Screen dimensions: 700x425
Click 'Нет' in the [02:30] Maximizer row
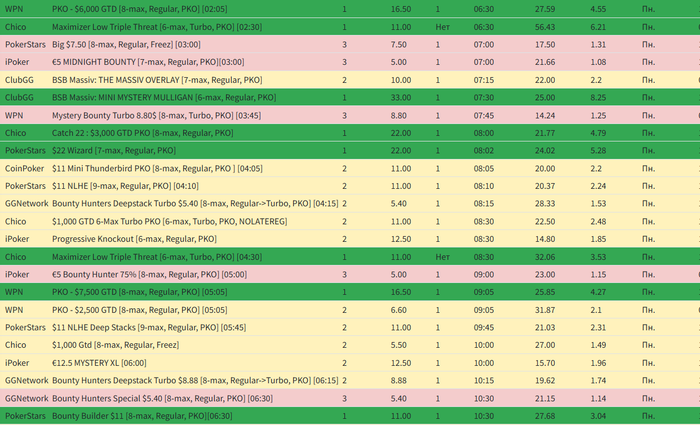[442, 27]
